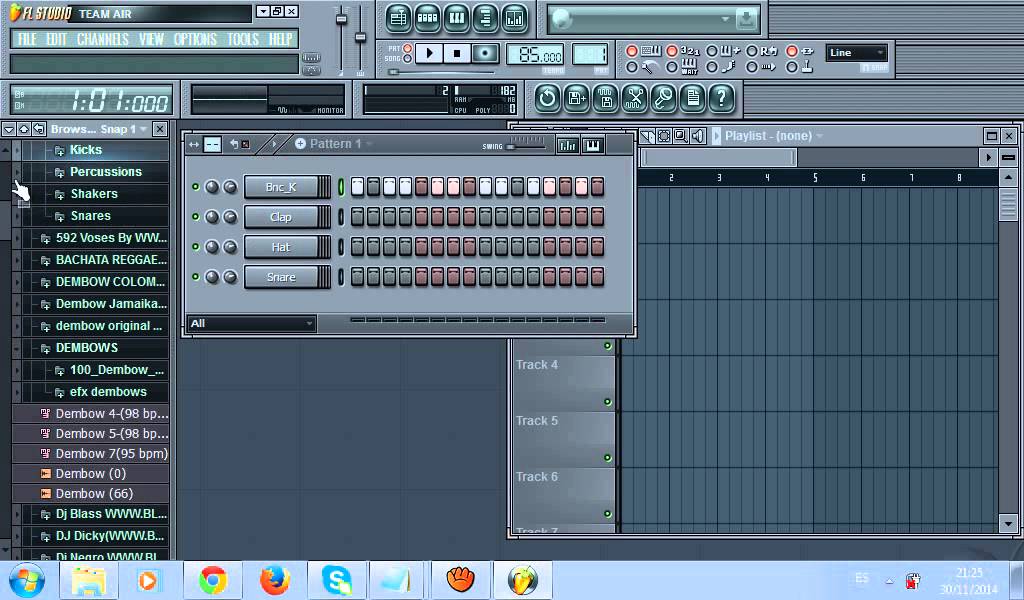Open the OPTIONS menu
1024x600 pixels.
[195, 39]
